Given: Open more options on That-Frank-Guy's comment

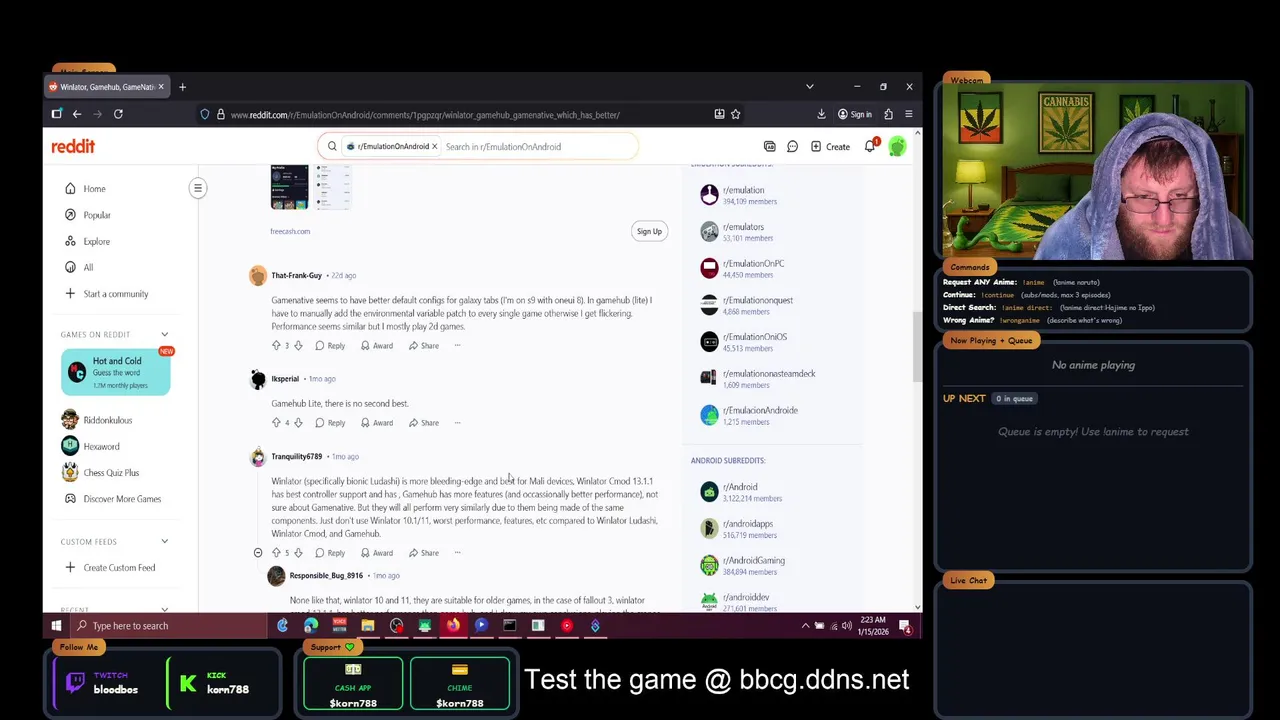Looking at the screenshot, I should tap(457, 346).
